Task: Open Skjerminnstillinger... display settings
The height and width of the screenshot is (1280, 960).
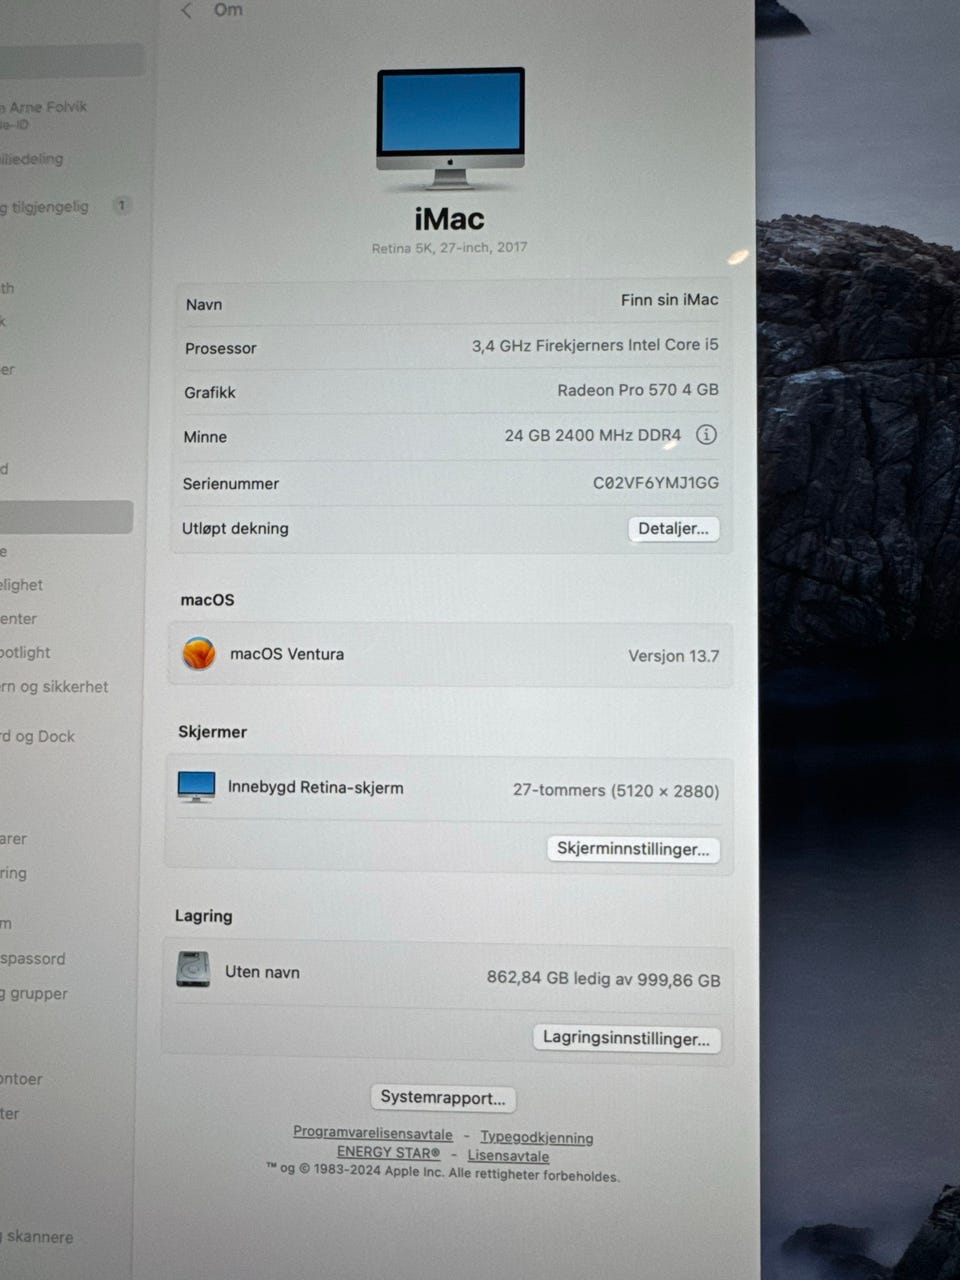Action: [x=633, y=849]
